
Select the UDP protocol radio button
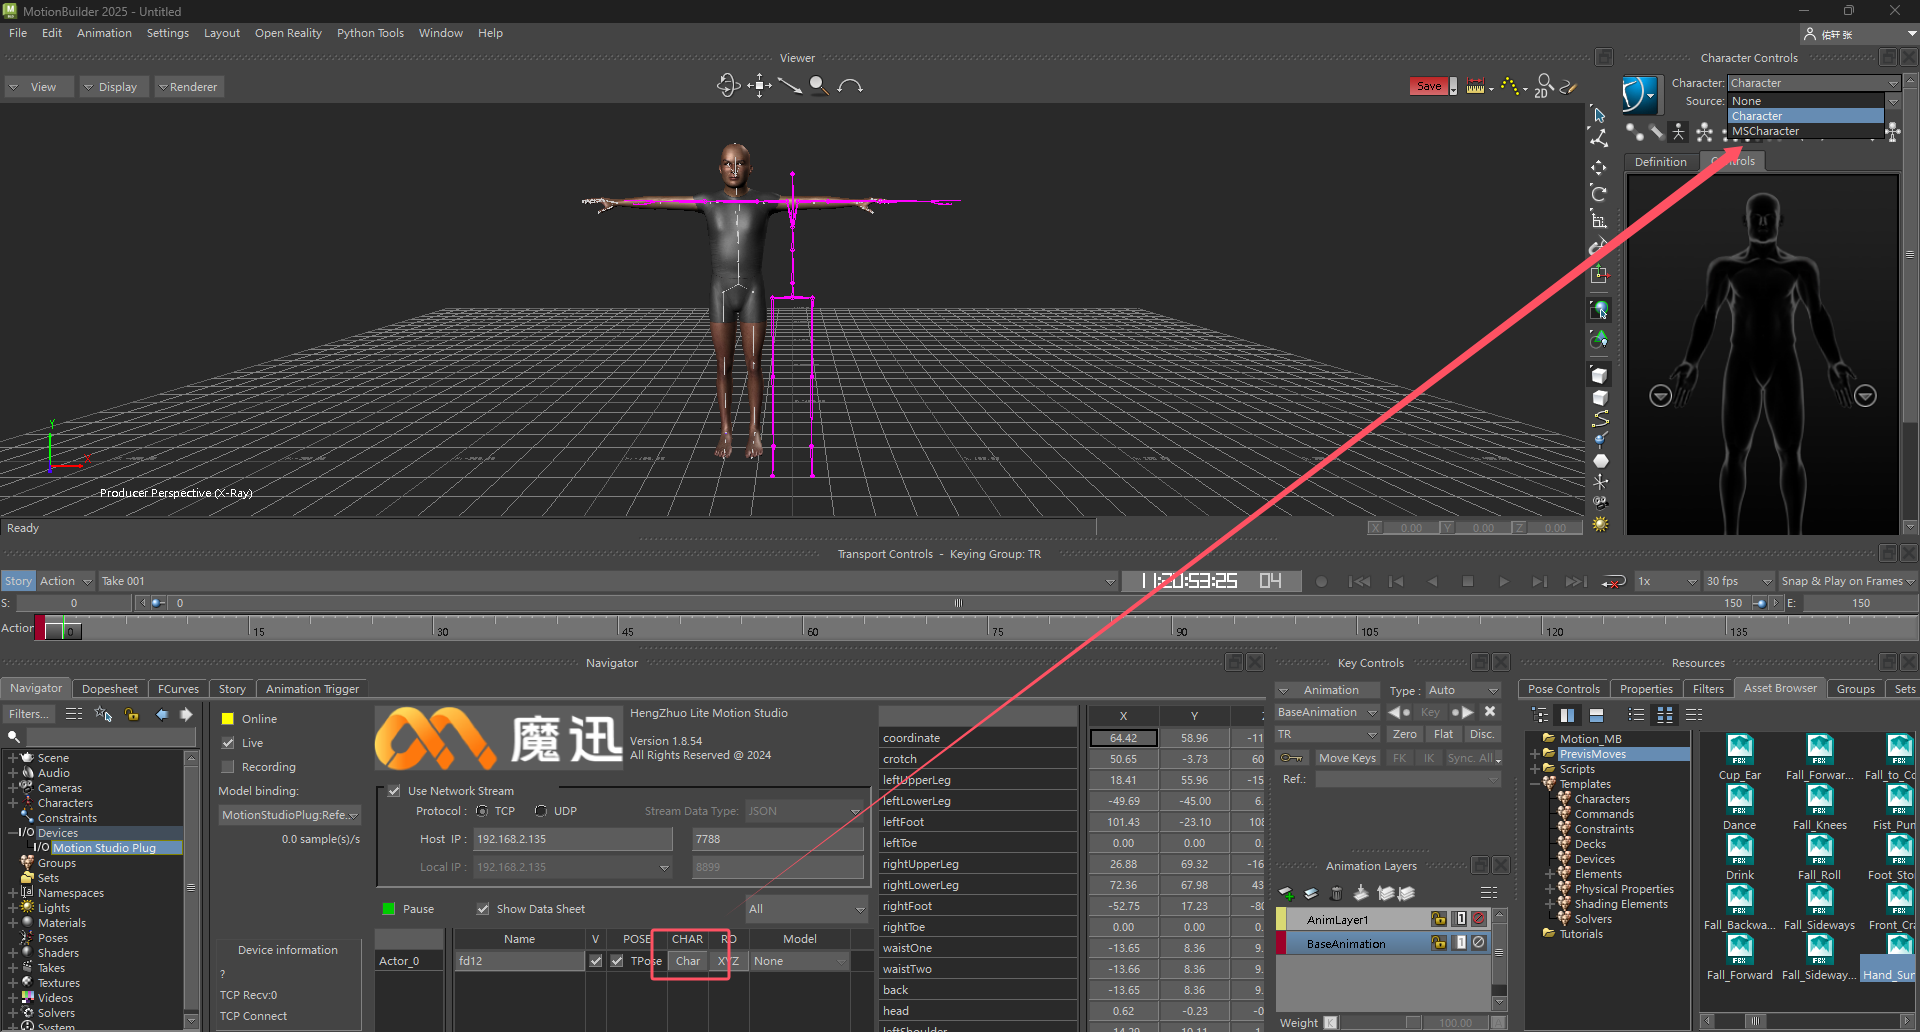point(541,811)
